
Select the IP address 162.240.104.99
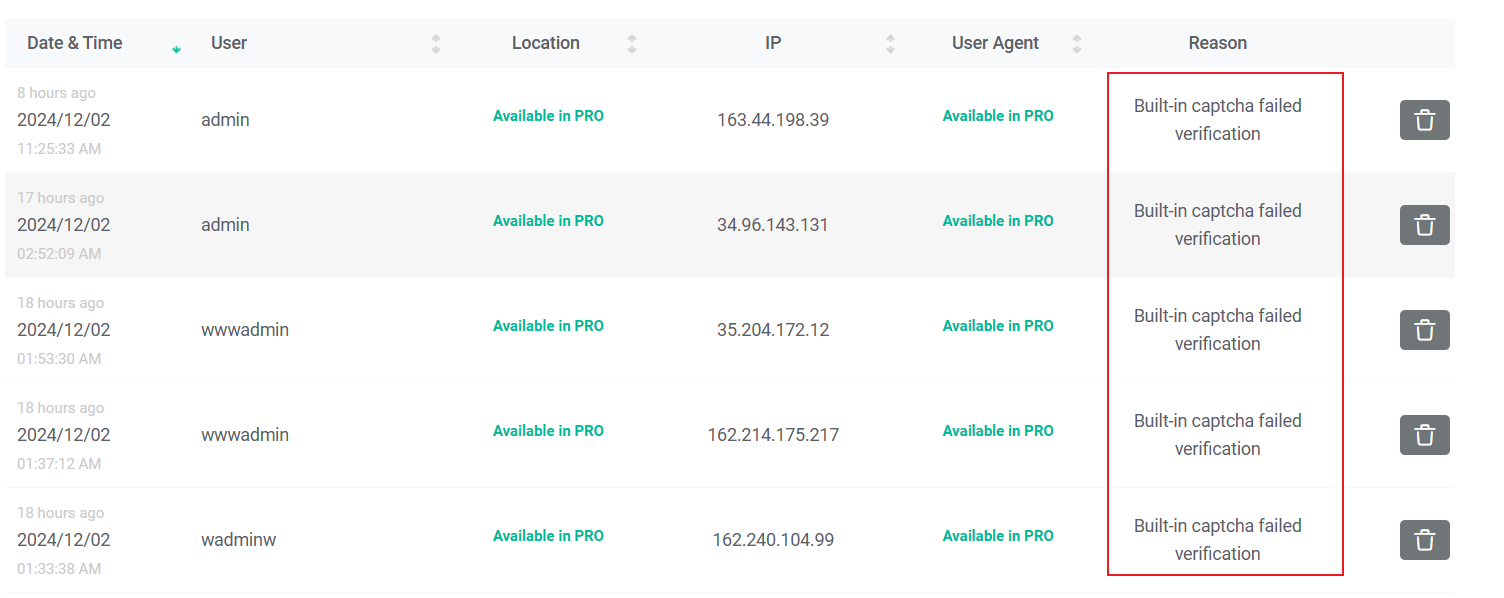coord(773,540)
